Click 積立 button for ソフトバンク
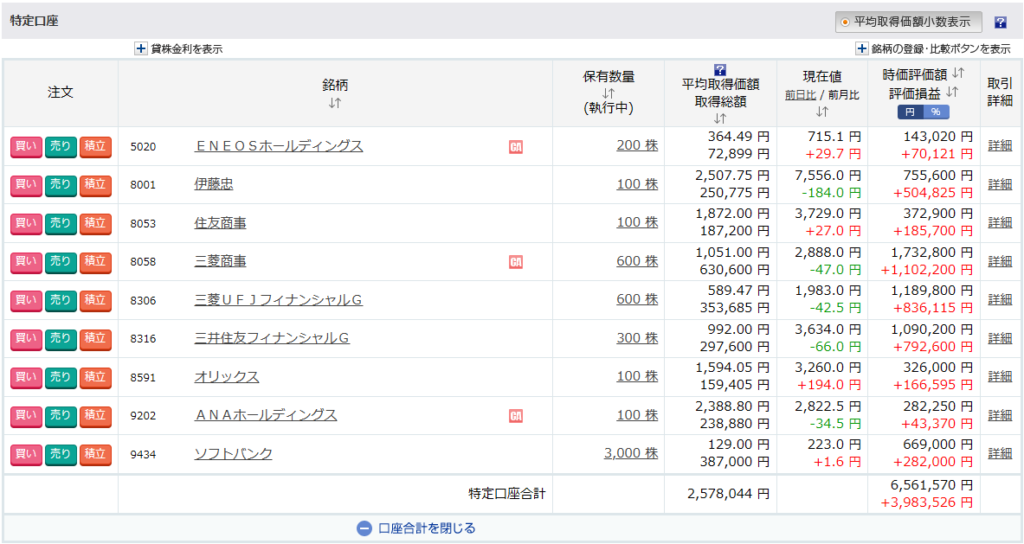 coord(95,454)
